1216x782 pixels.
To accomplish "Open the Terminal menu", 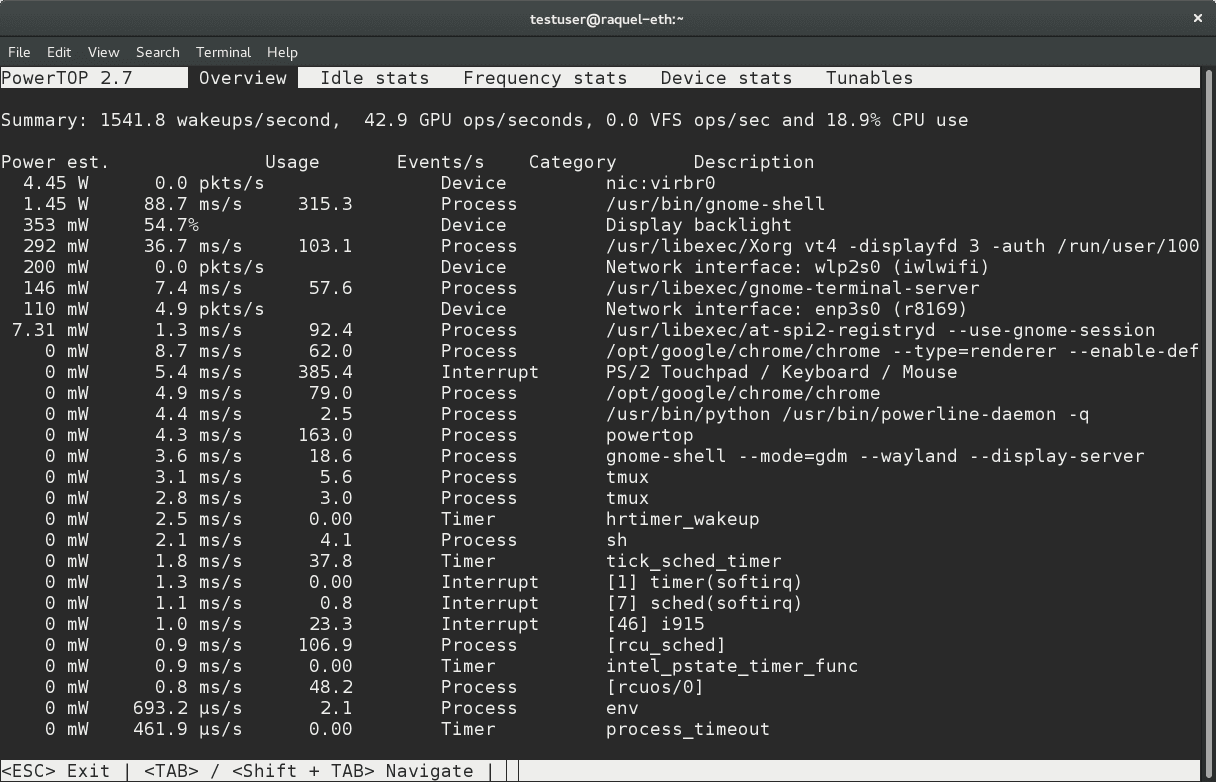I will coord(223,52).
